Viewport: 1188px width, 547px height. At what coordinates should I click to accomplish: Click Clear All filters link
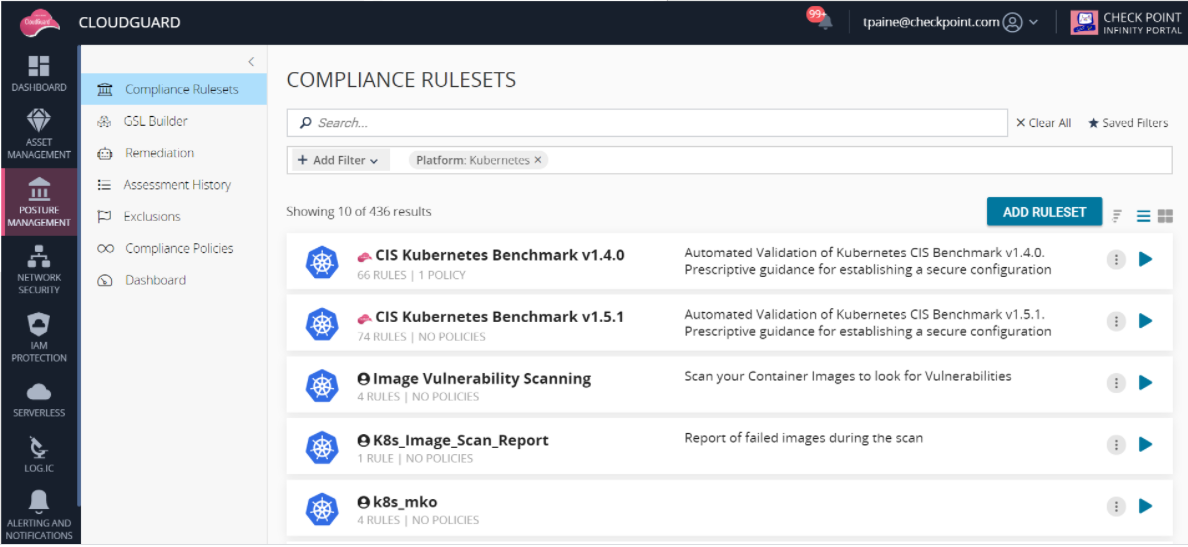pos(1043,123)
